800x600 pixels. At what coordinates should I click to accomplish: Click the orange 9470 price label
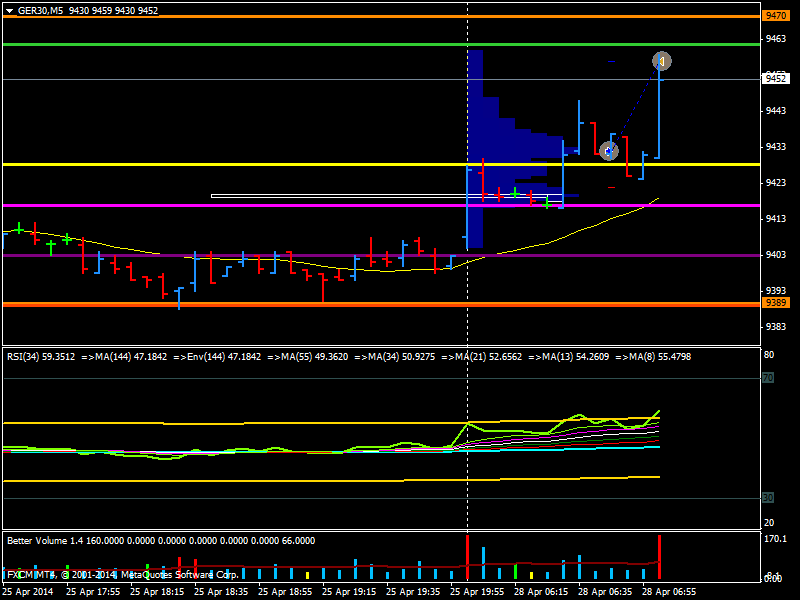pyautogui.click(x=774, y=16)
